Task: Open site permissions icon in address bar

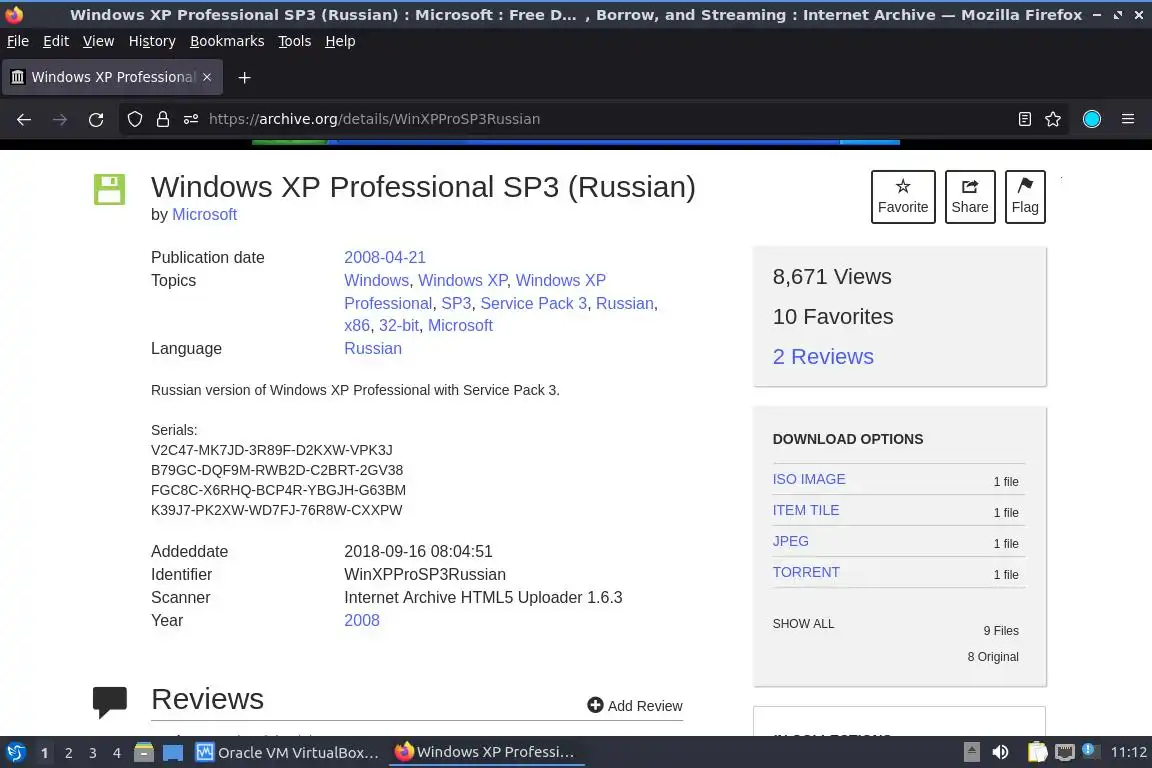Action: point(191,119)
